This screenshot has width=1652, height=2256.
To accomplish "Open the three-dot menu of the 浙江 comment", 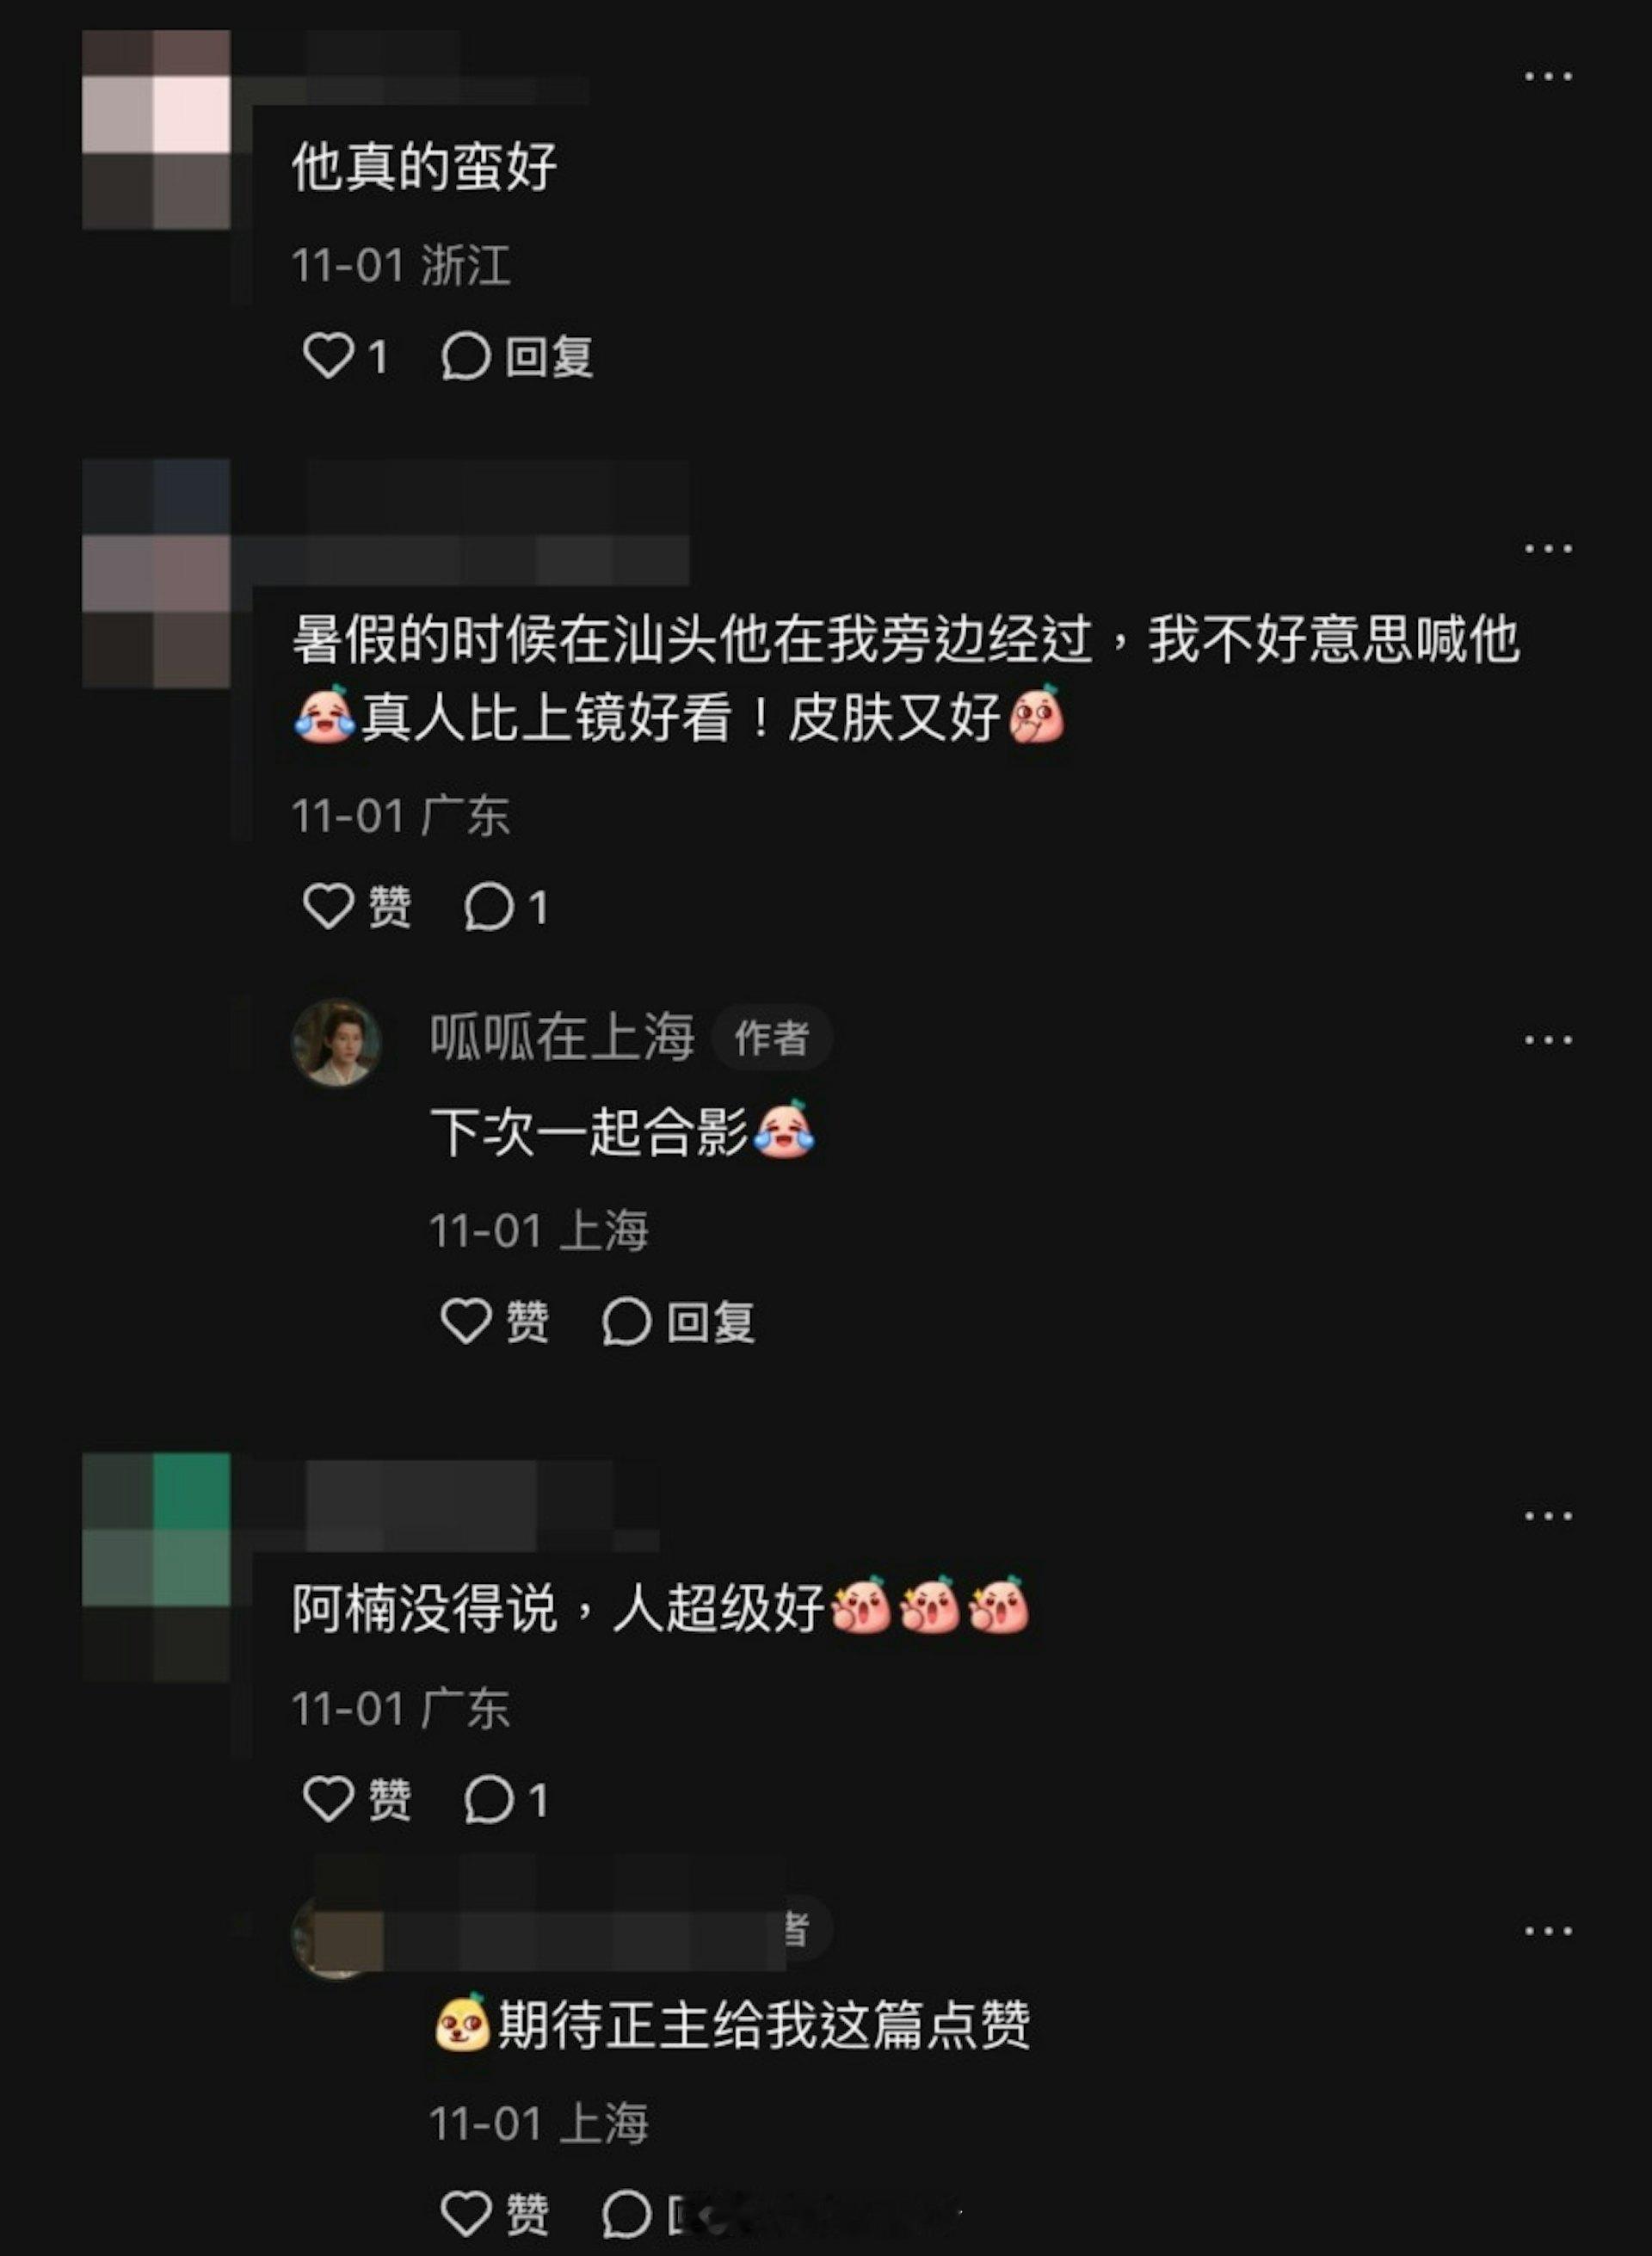I will click(x=1548, y=77).
